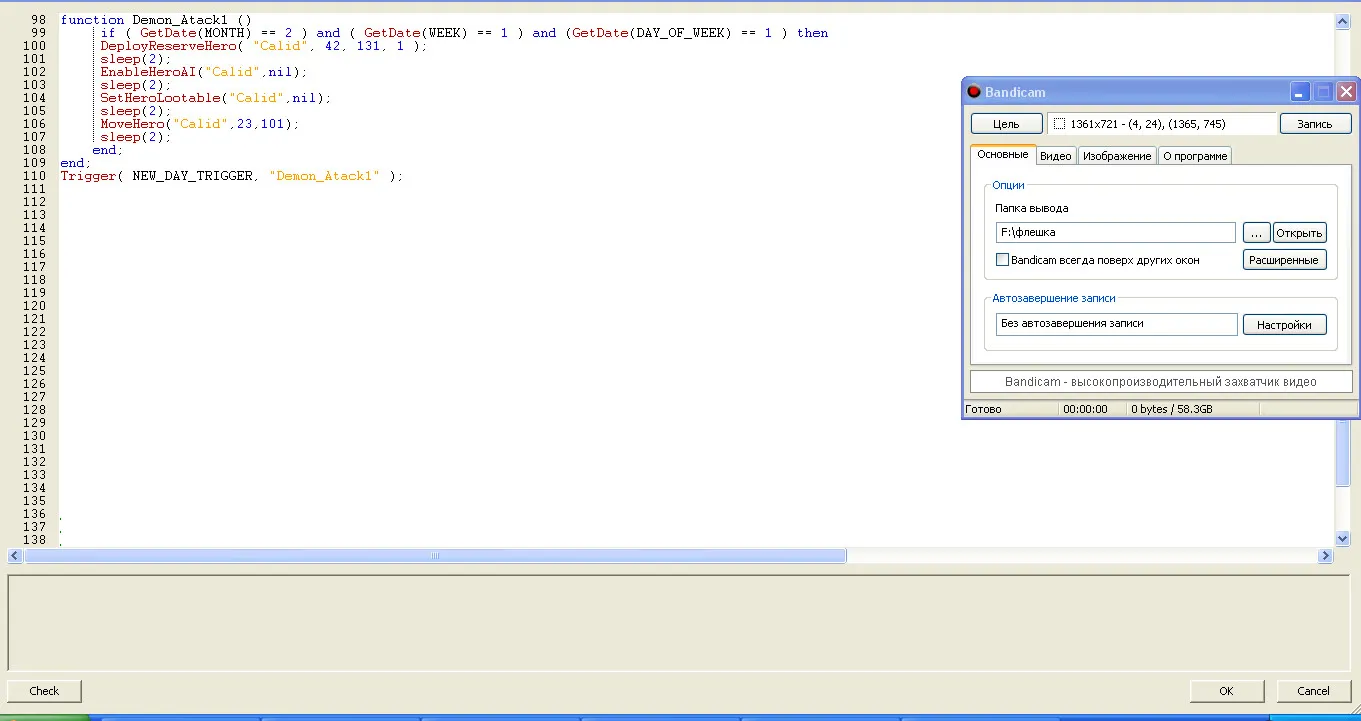Image resolution: width=1361 pixels, height=721 pixels.
Task: Click the DeployReserveHero code line
Action: pos(264,46)
